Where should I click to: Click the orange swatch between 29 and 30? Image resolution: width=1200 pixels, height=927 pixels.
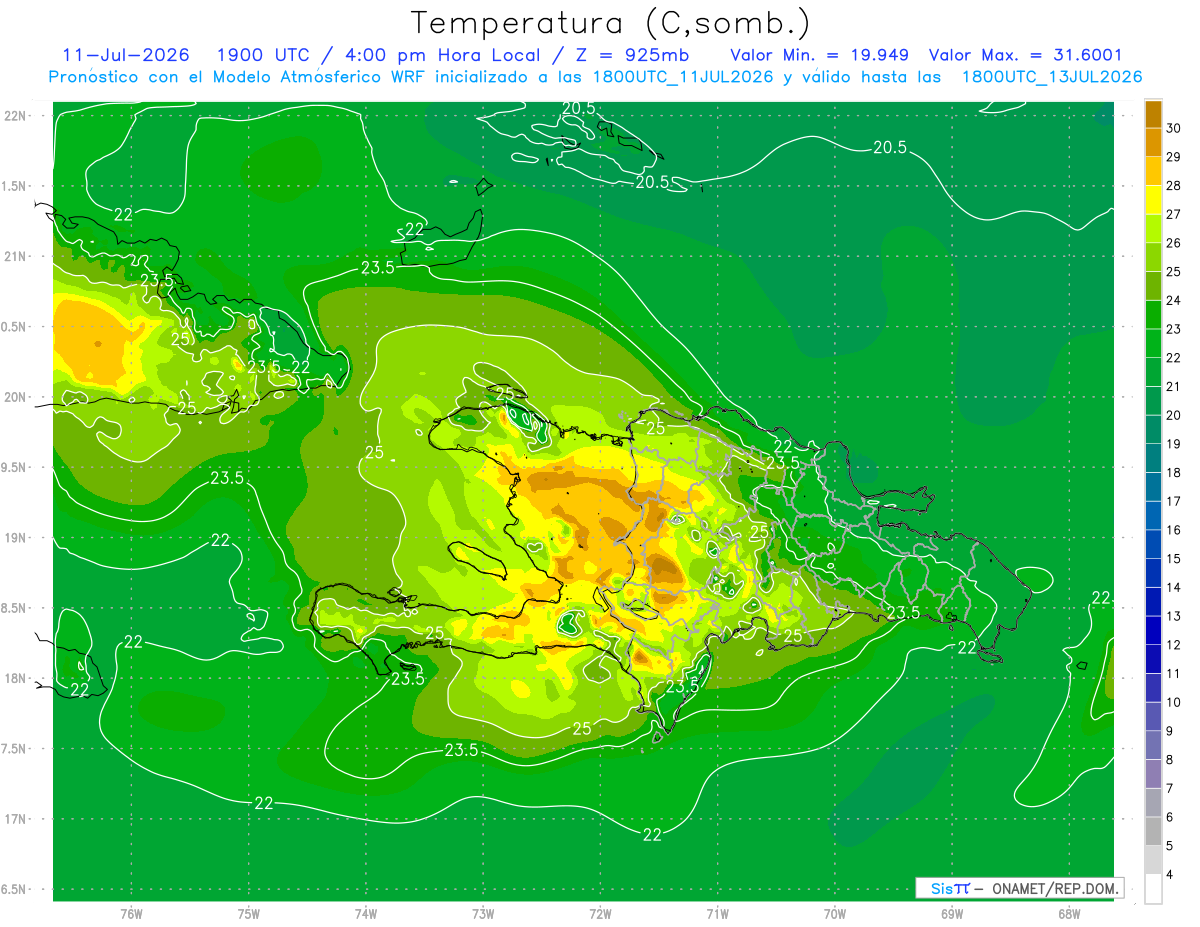(x=1153, y=143)
